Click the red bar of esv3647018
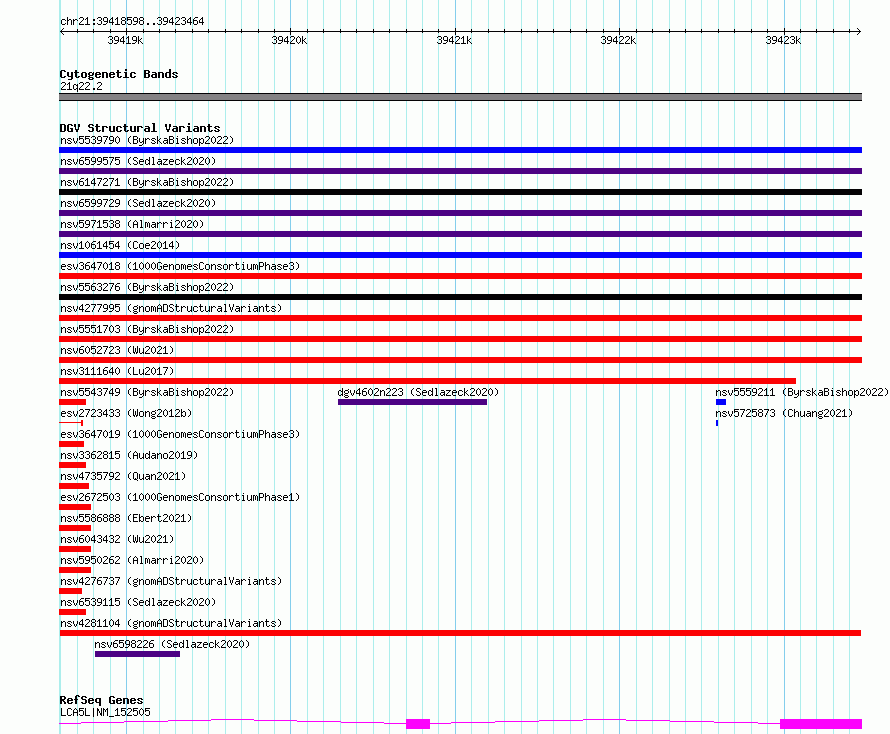890x734 pixels. point(460,276)
